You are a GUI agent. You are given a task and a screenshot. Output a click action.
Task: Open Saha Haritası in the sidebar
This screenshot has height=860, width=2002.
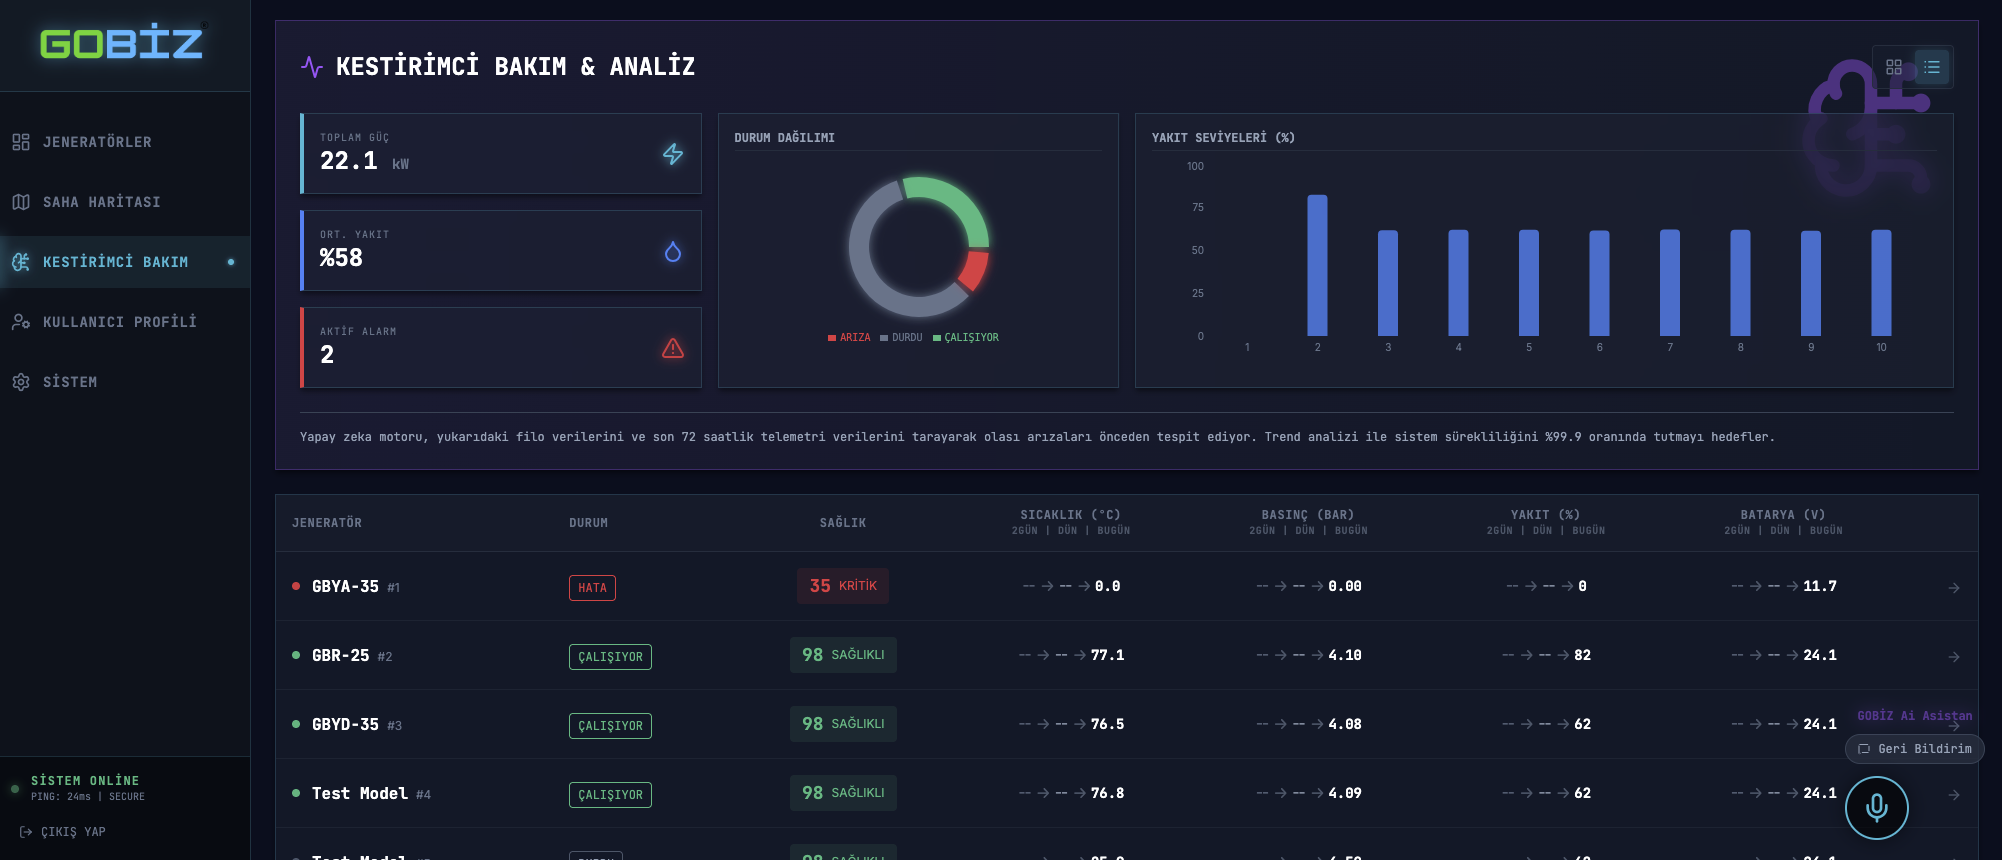101,202
